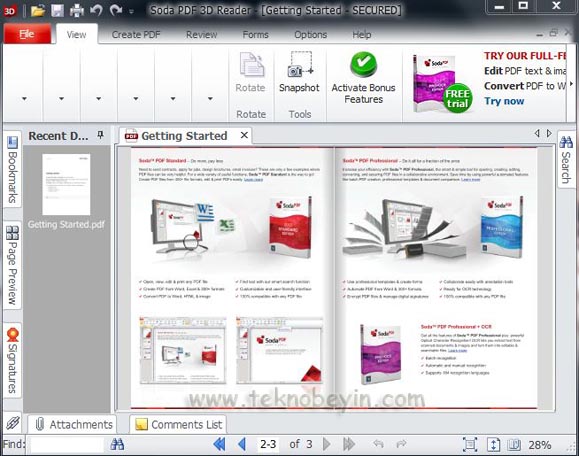Go to the next page

click(326, 444)
